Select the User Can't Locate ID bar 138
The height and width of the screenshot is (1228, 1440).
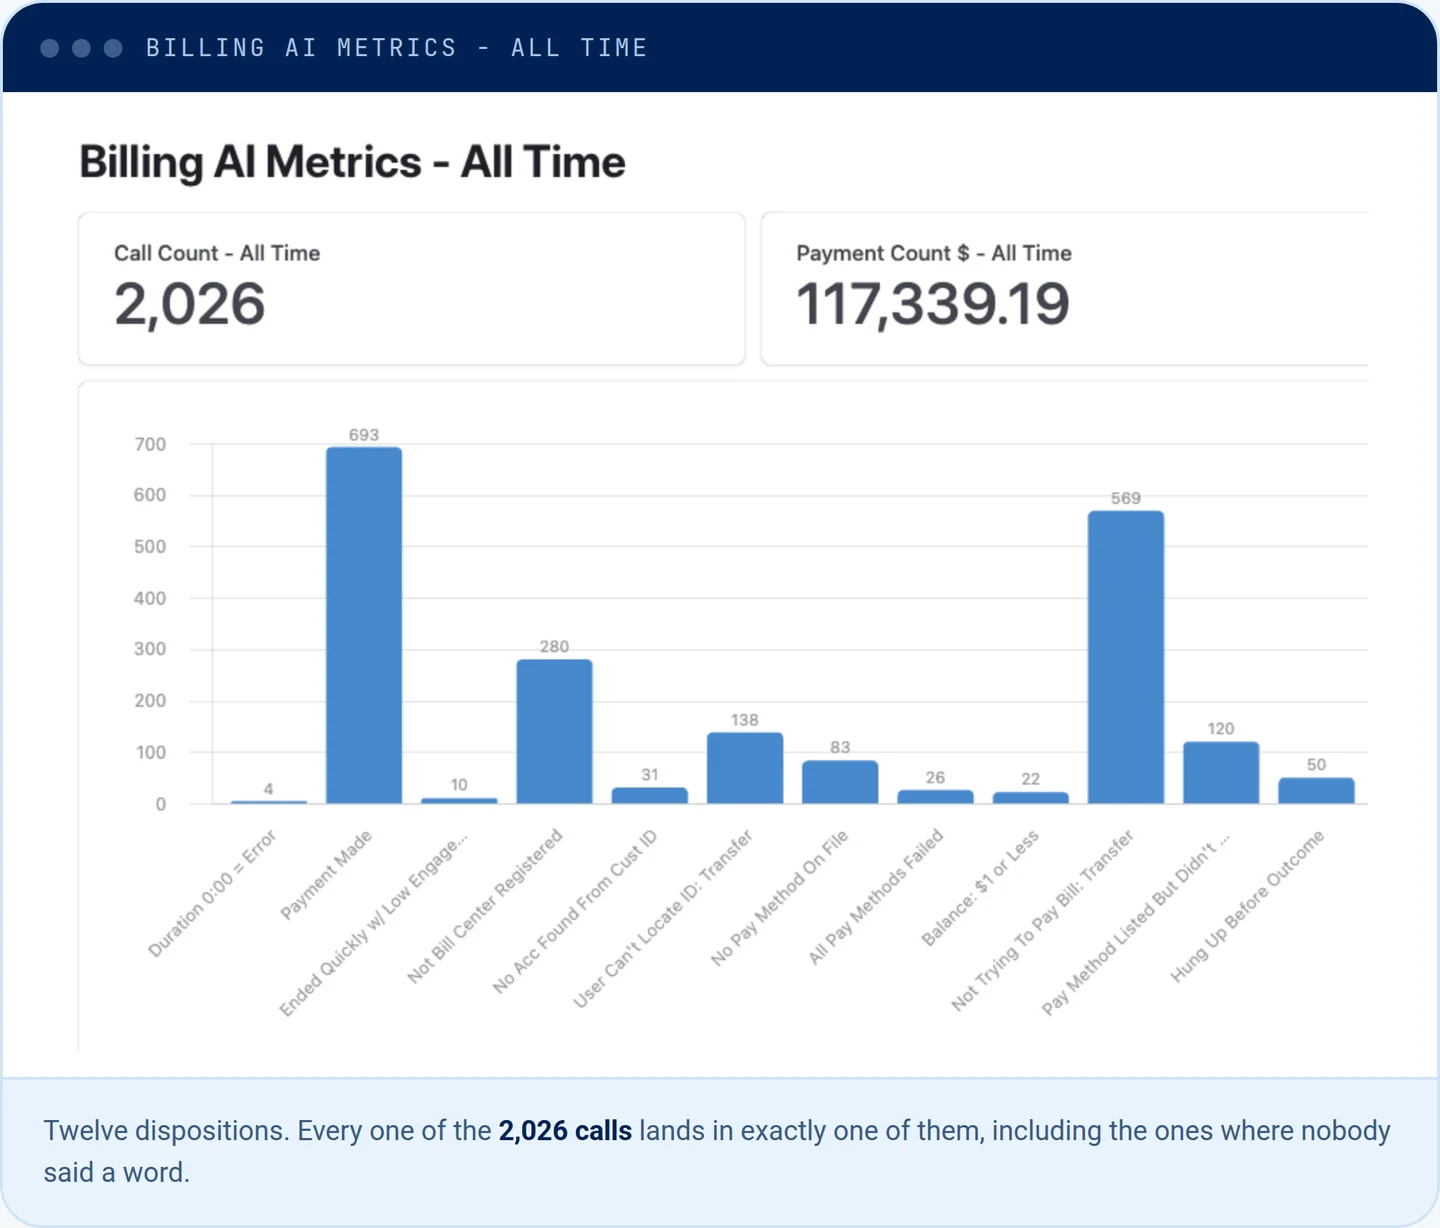tap(745, 768)
